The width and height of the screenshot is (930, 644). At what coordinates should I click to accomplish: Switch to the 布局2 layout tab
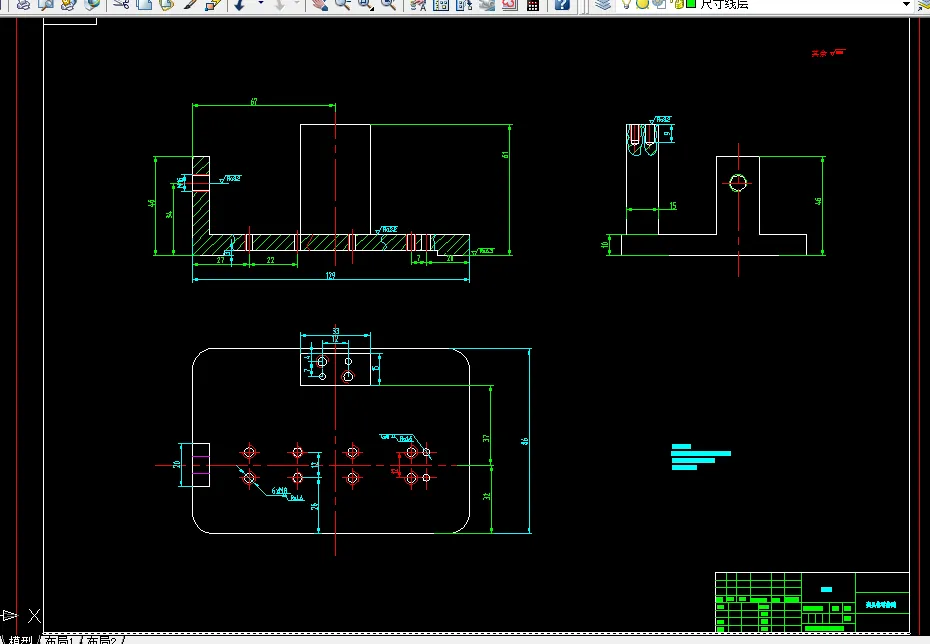click(x=101, y=640)
